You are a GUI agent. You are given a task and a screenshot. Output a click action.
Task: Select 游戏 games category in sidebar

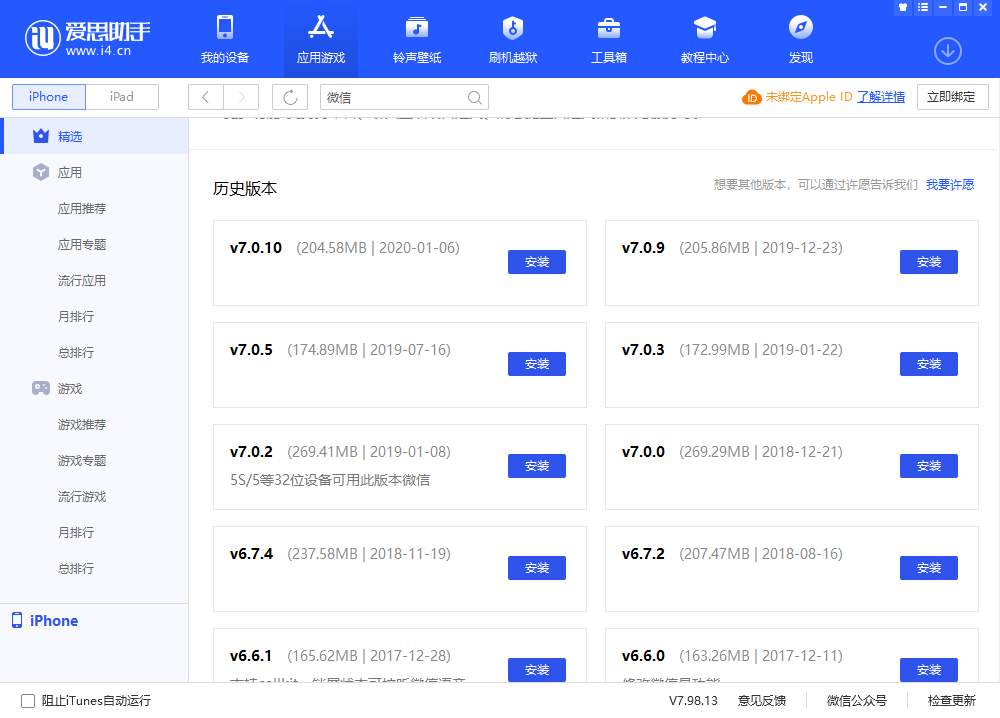(94, 388)
